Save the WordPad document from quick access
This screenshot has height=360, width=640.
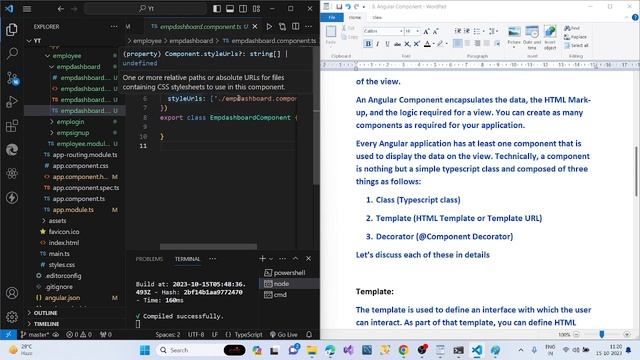pyautogui.click(x=339, y=7)
